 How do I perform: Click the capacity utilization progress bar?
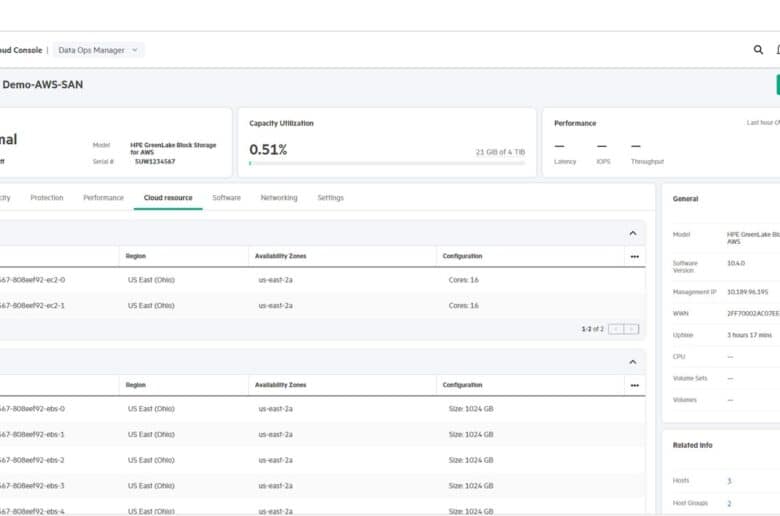(387, 163)
